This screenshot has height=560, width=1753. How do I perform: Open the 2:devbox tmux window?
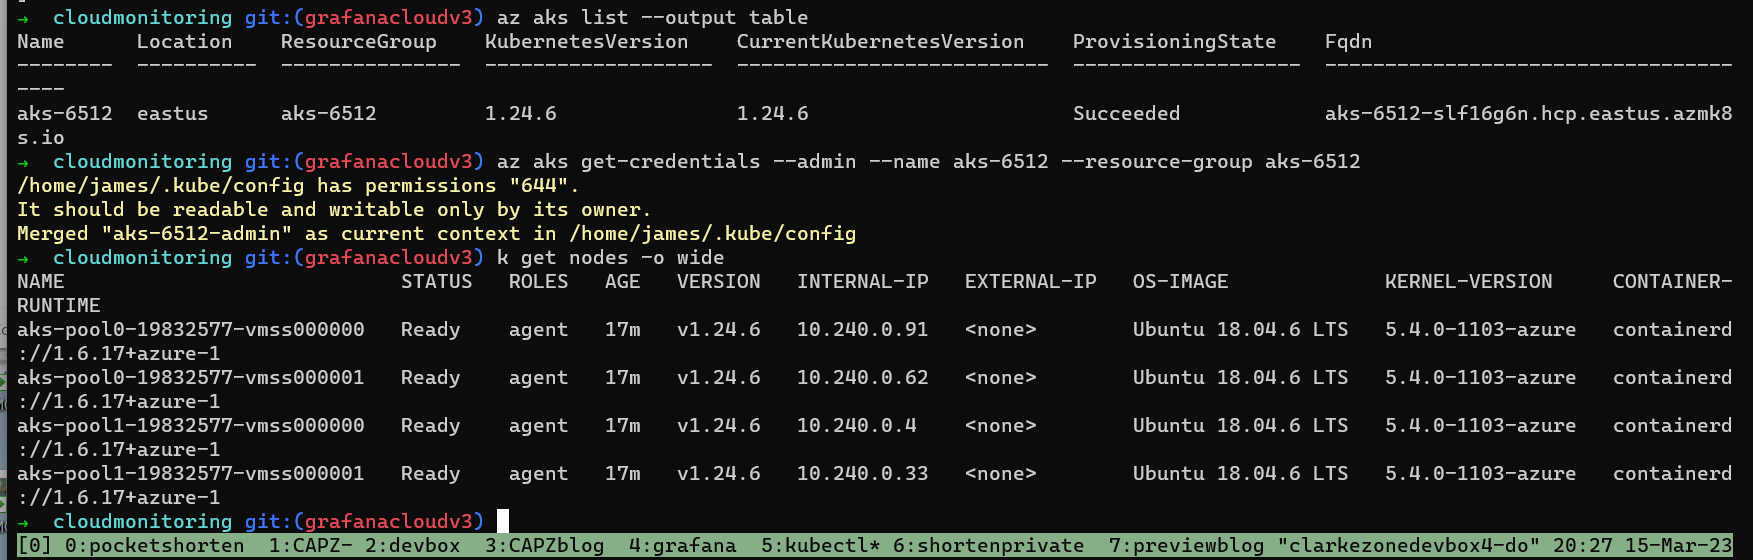pyautogui.click(x=412, y=546)
